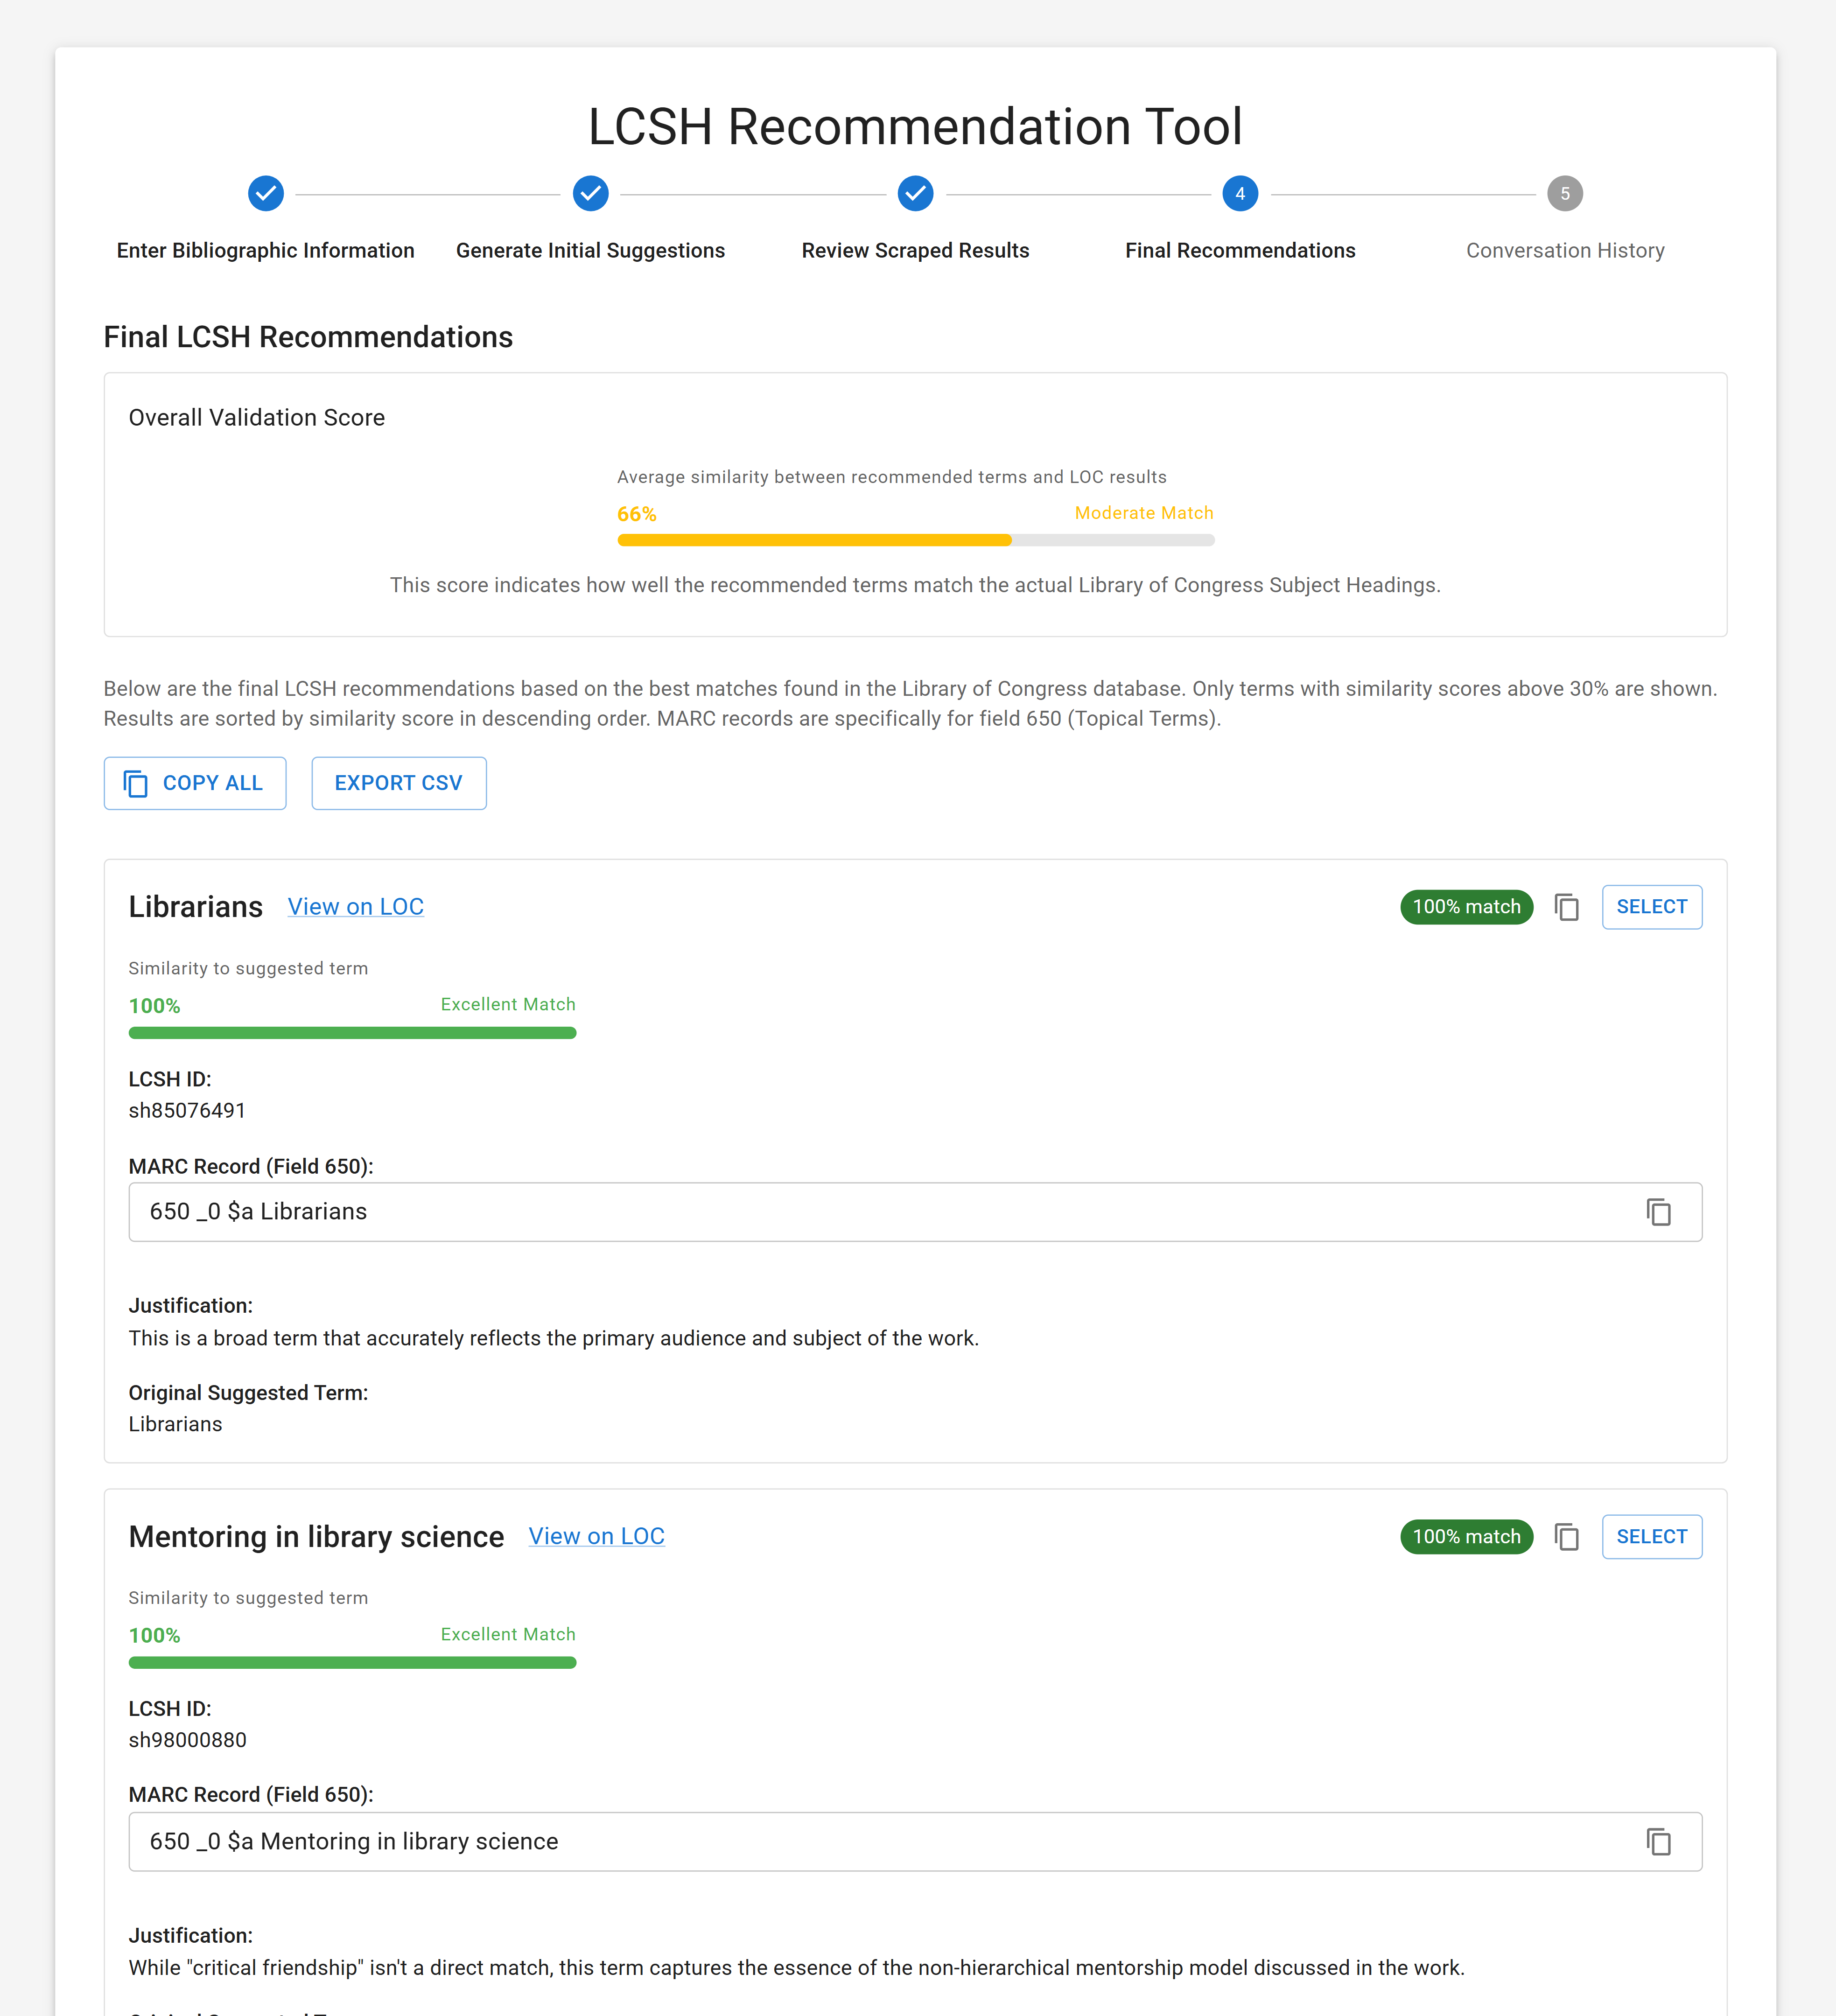The height and width of the screenshot is (2016, 1836).
Task: Open View on LOC for Mentoring in library science
Action: pyautogui.click(x=596, y=1537)
